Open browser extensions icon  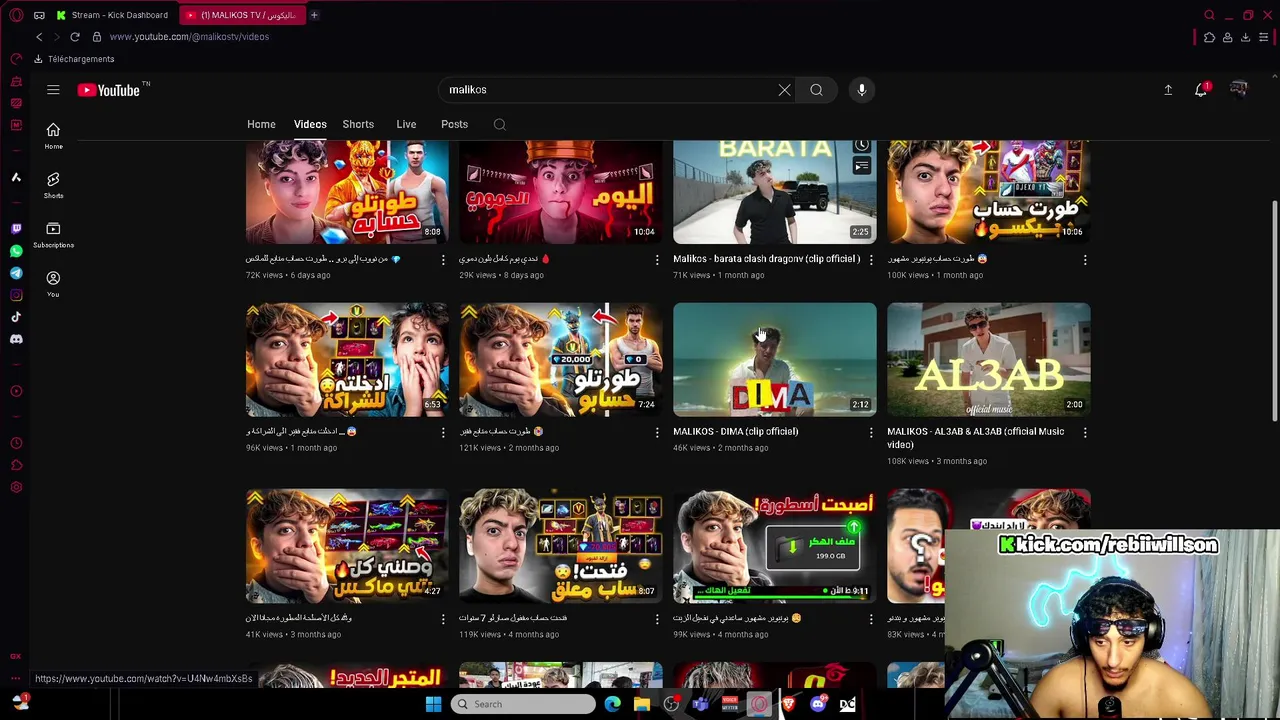coord(1209,37)
